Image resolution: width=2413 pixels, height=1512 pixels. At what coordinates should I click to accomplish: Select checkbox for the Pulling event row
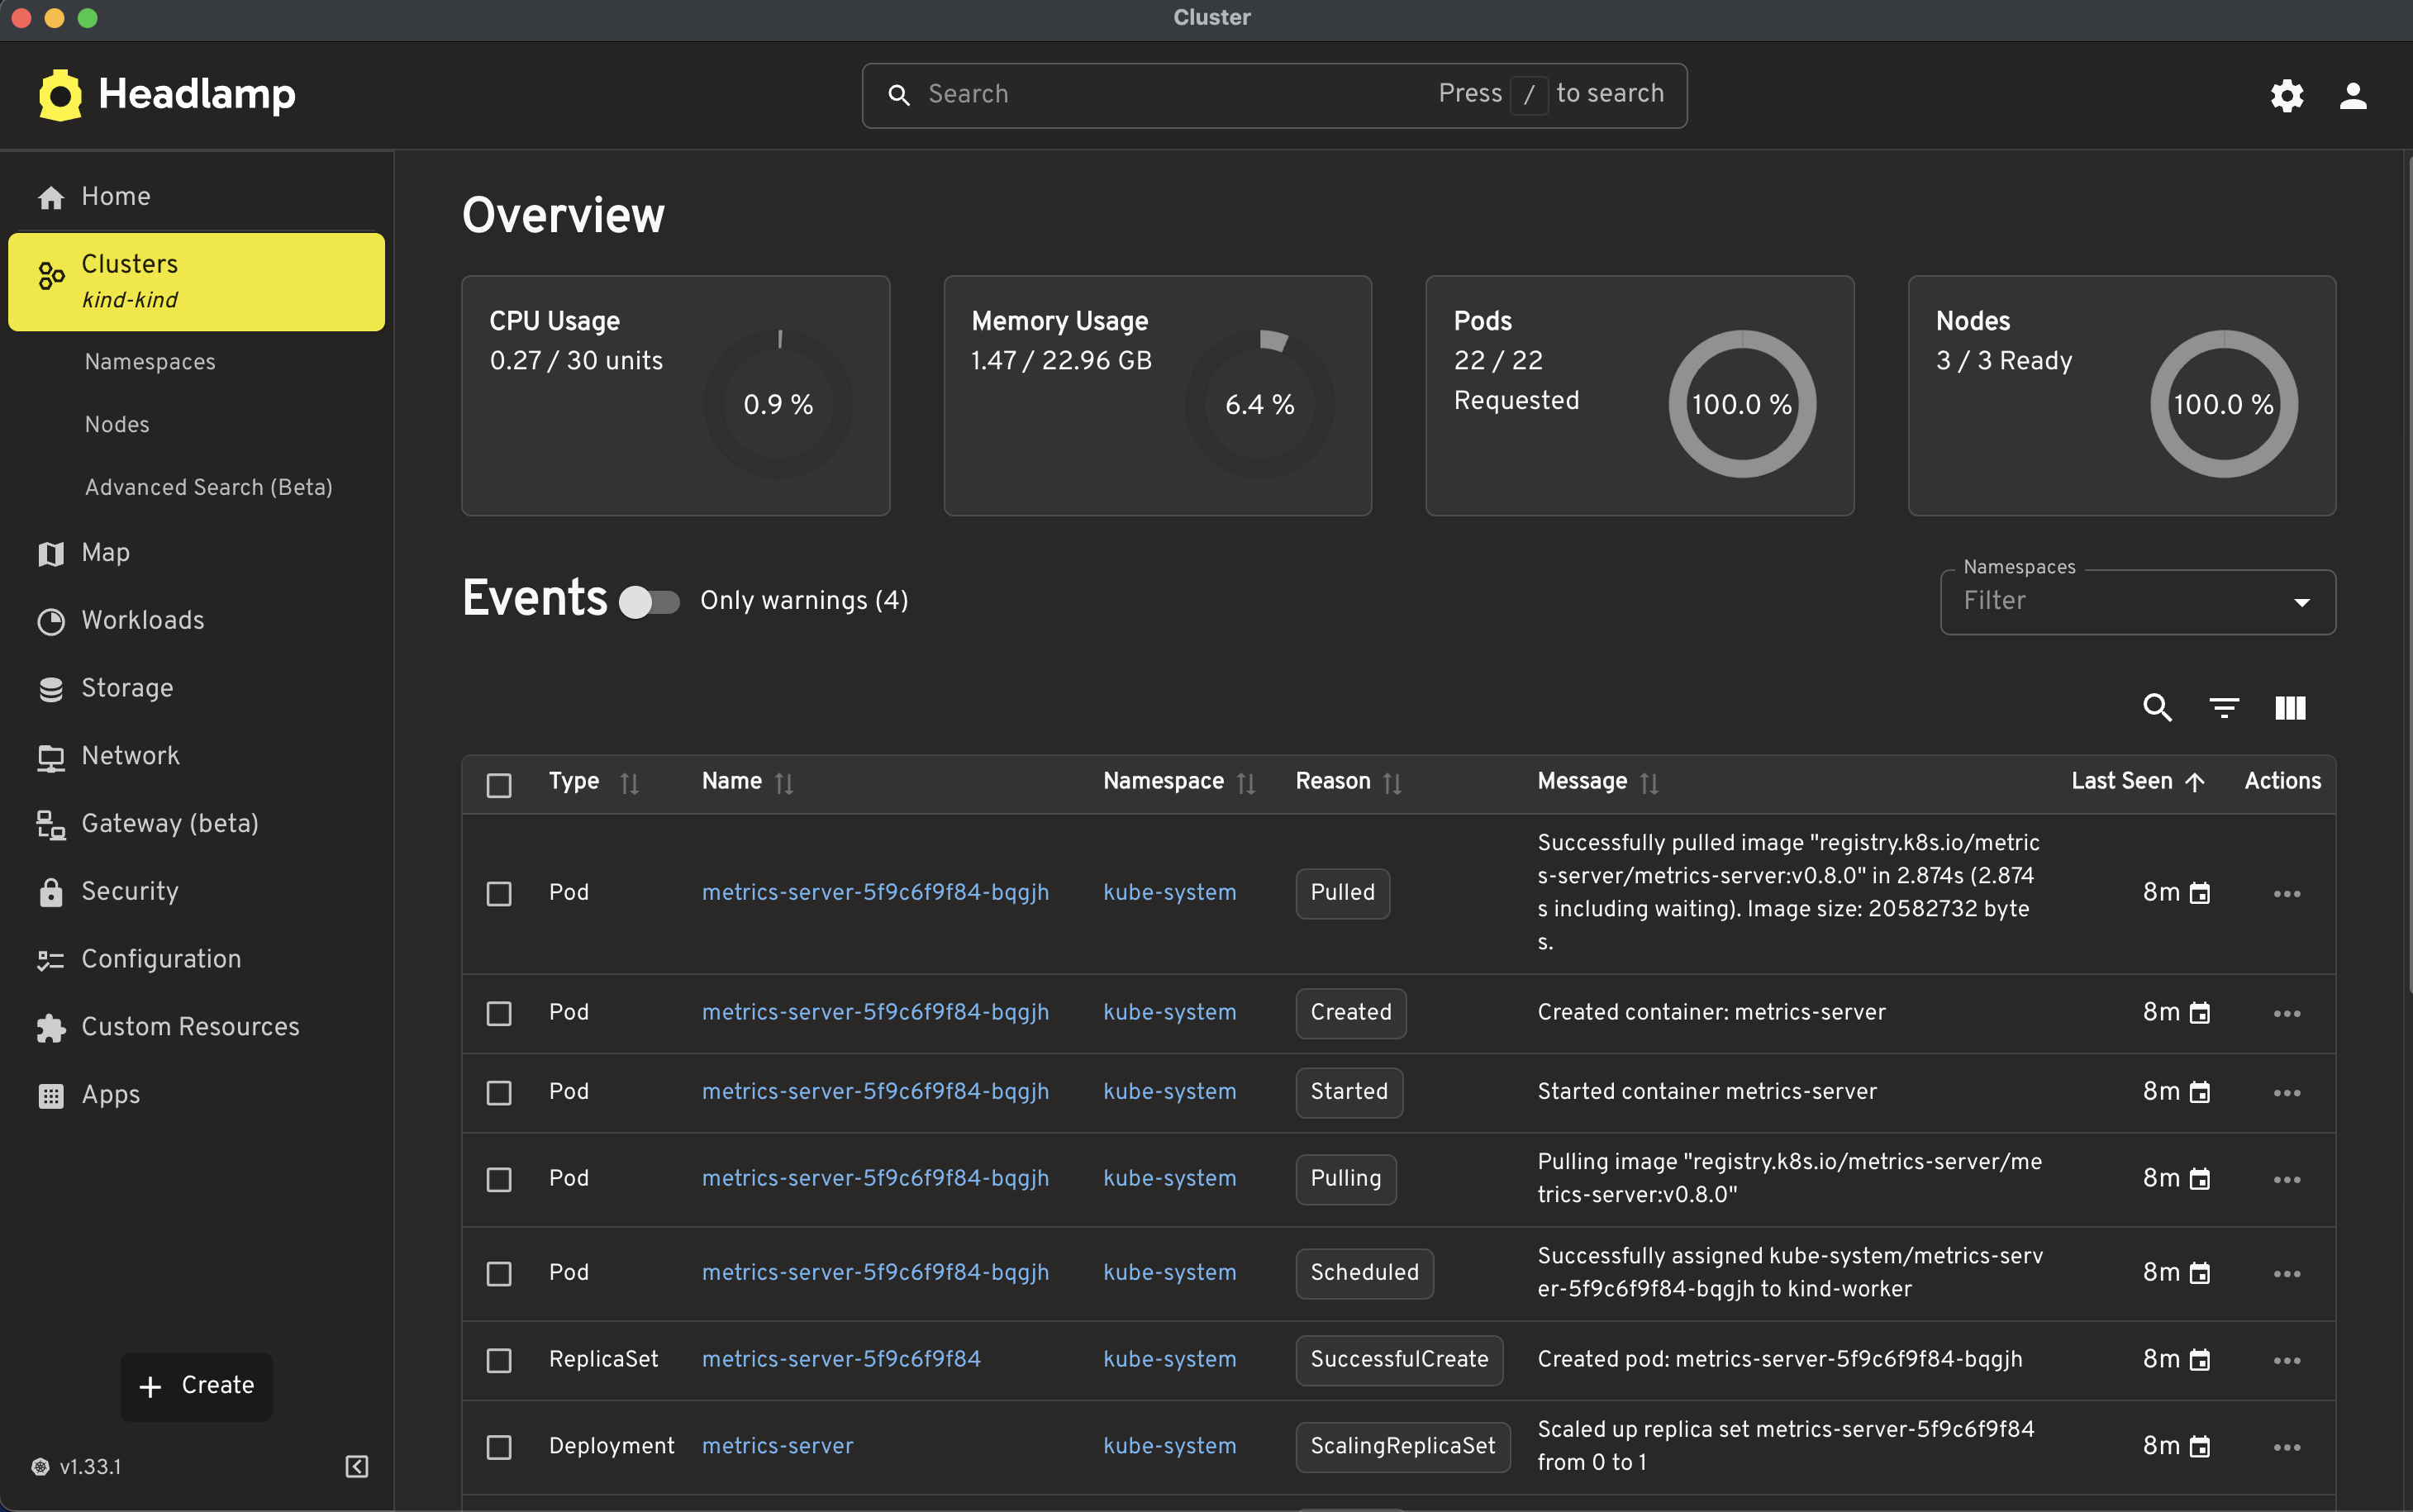499,1179
